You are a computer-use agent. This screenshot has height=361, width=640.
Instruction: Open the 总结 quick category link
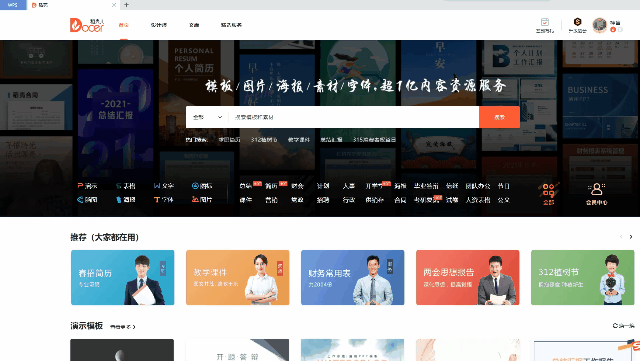coord(245,186)
